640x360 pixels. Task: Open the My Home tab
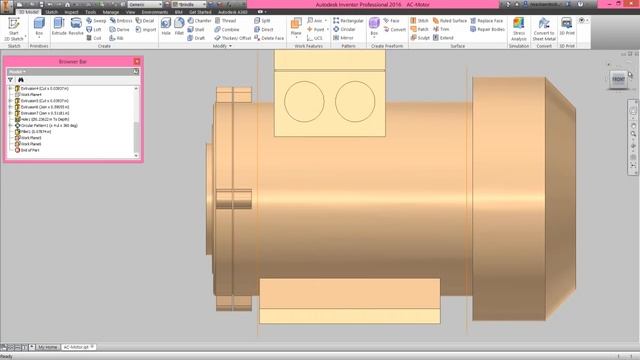47,347
